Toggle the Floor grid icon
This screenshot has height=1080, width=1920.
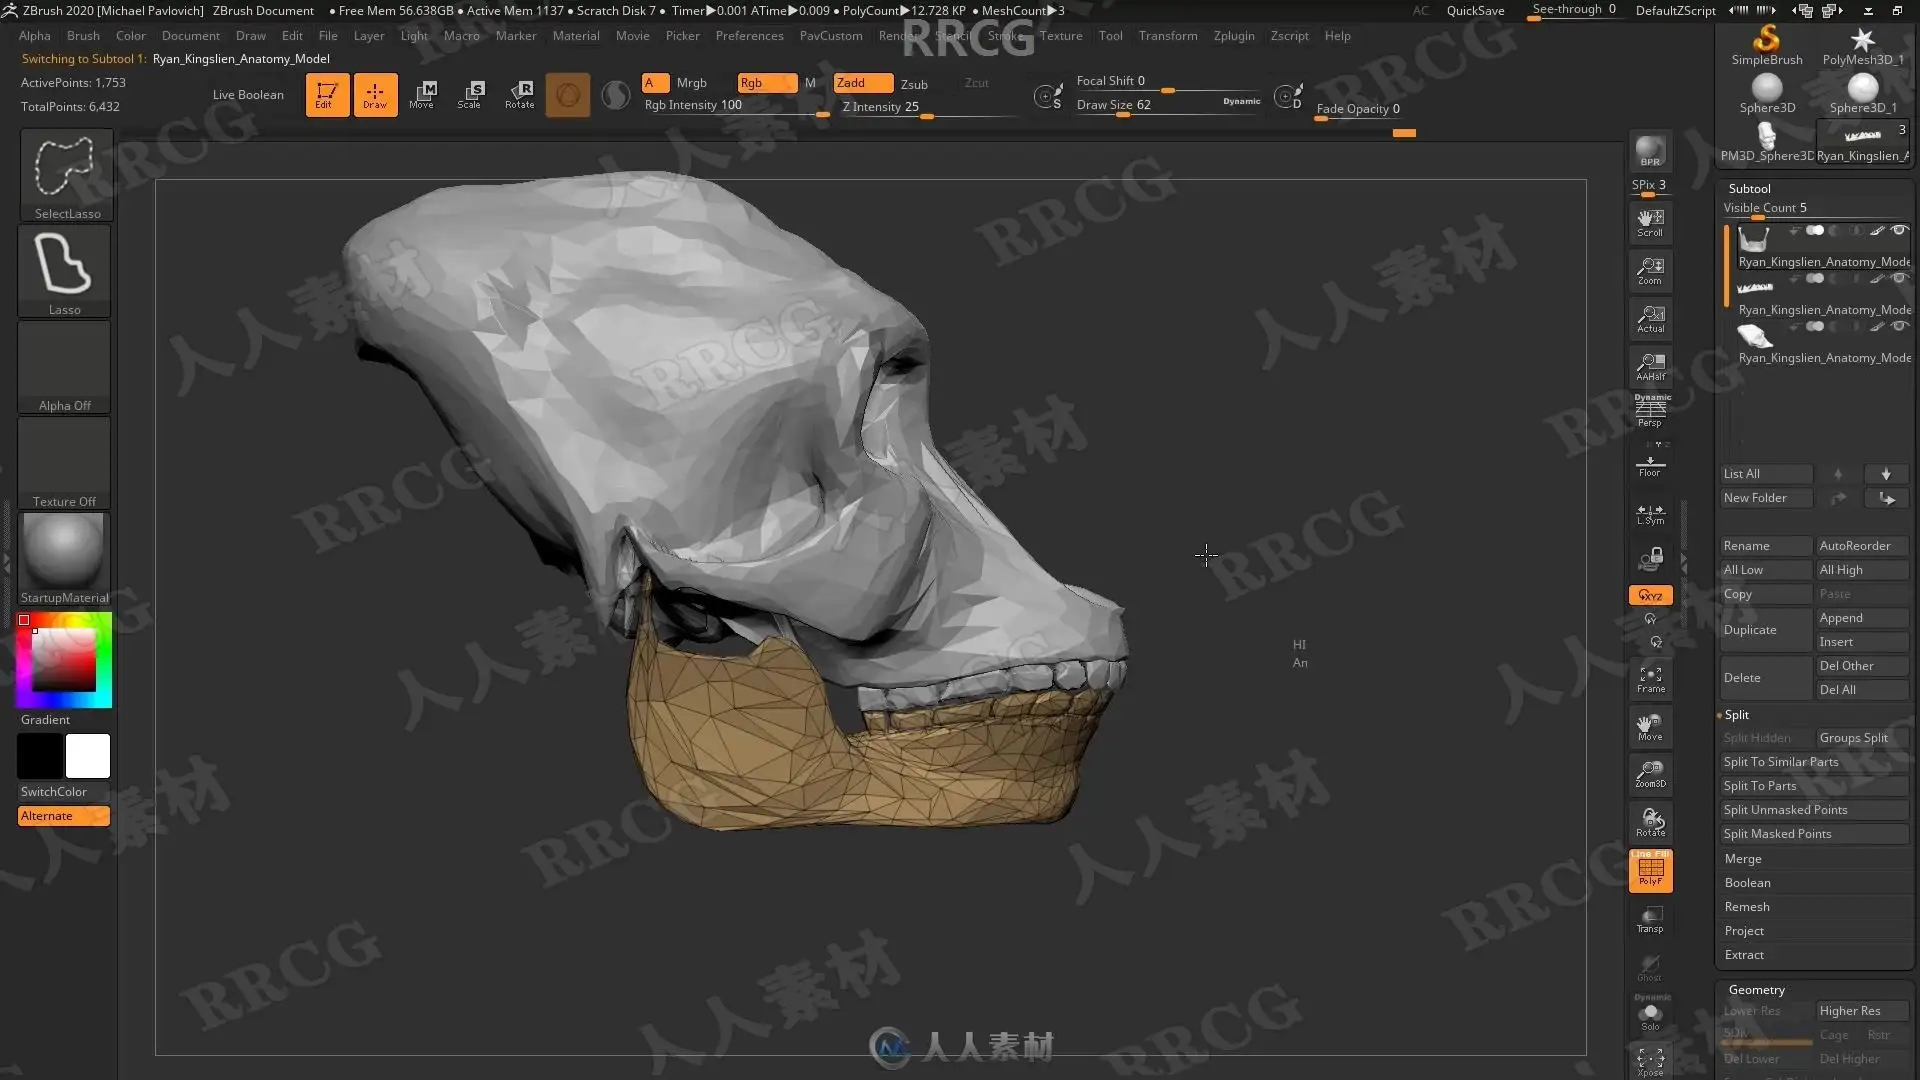[1650, 466]
